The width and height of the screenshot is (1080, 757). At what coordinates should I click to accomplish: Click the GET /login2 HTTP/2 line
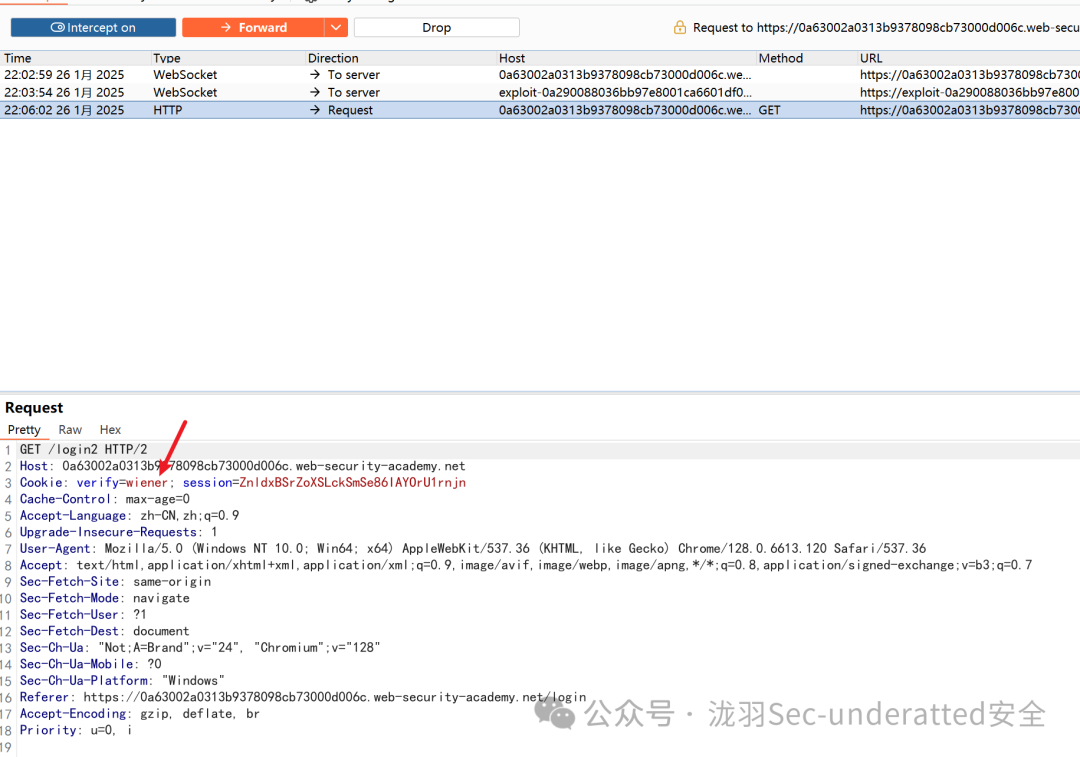(83, 450)
